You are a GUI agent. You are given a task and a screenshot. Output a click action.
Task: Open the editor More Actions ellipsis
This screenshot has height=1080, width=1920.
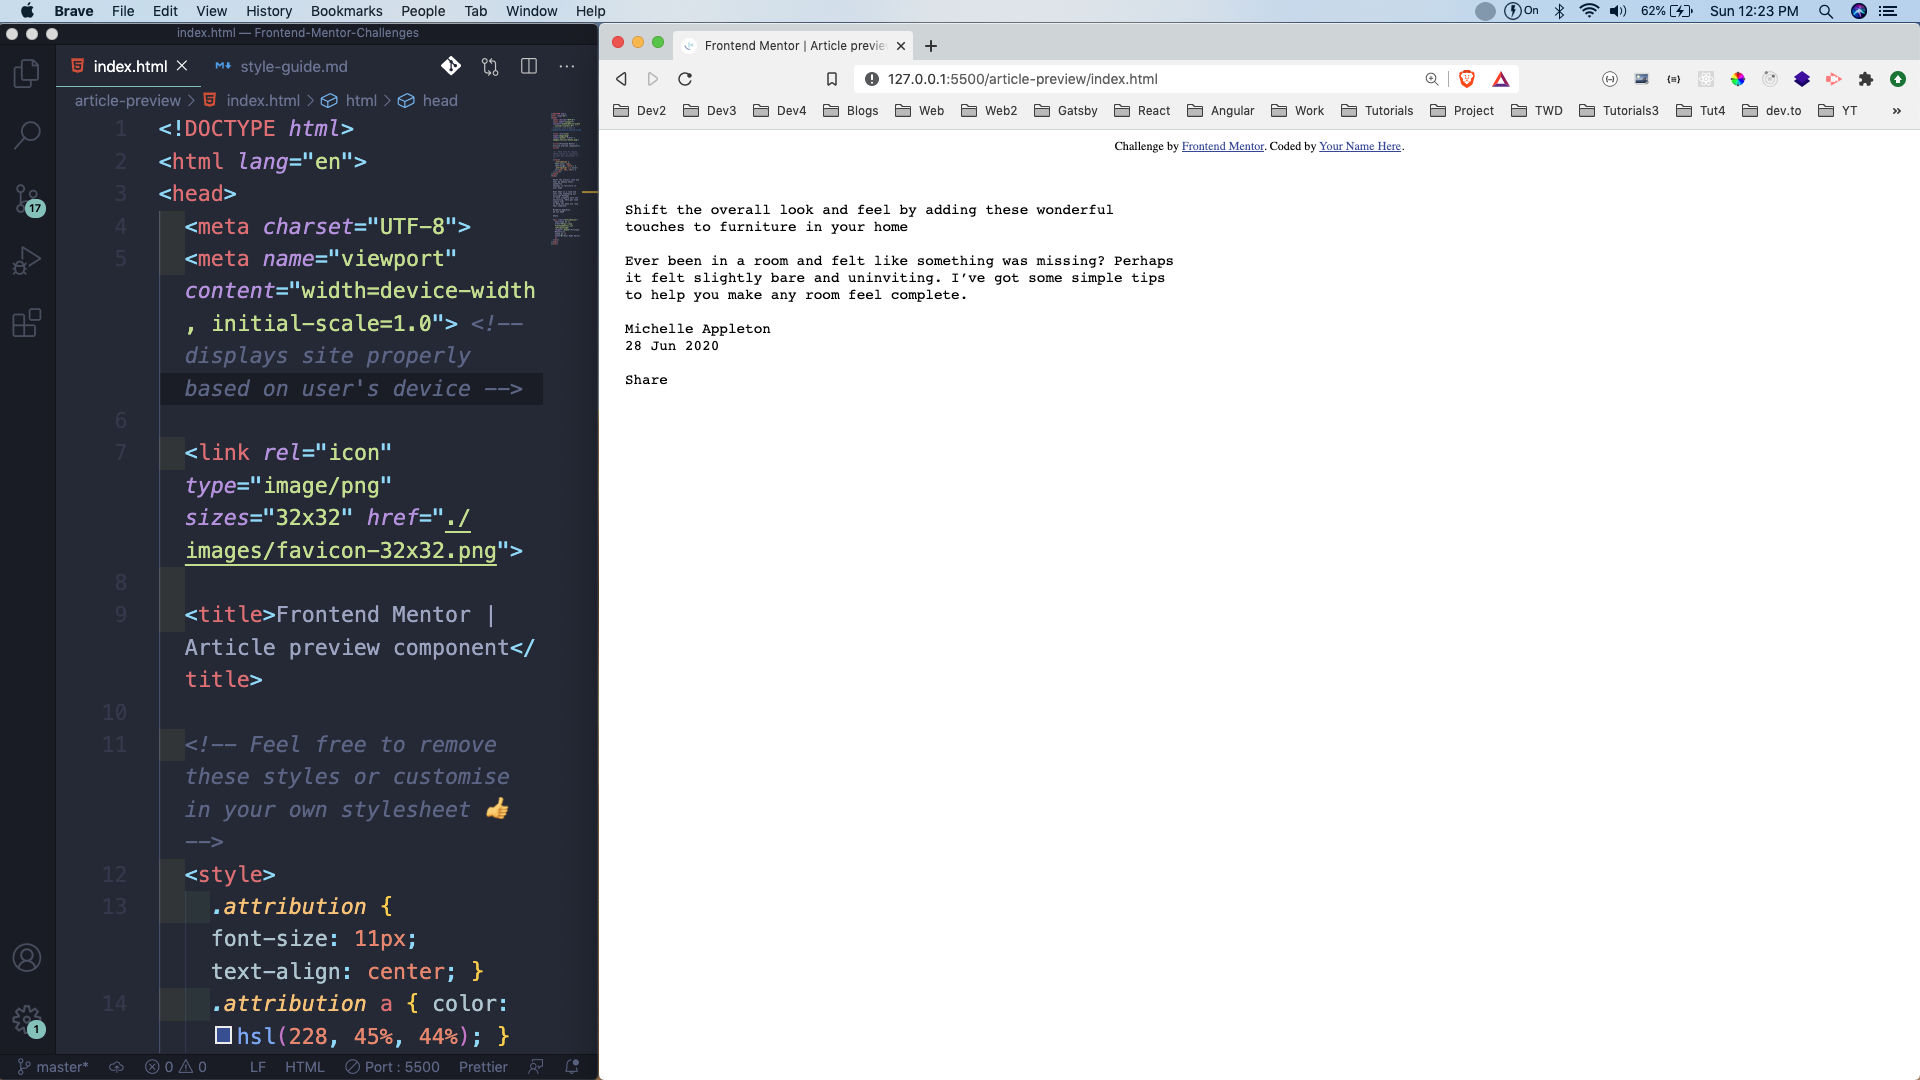tap(567, 66)
